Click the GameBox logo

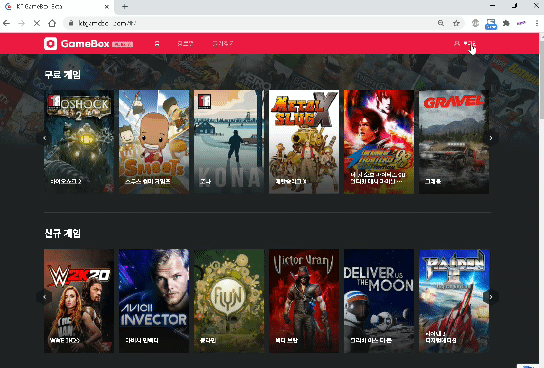[77, 44]
